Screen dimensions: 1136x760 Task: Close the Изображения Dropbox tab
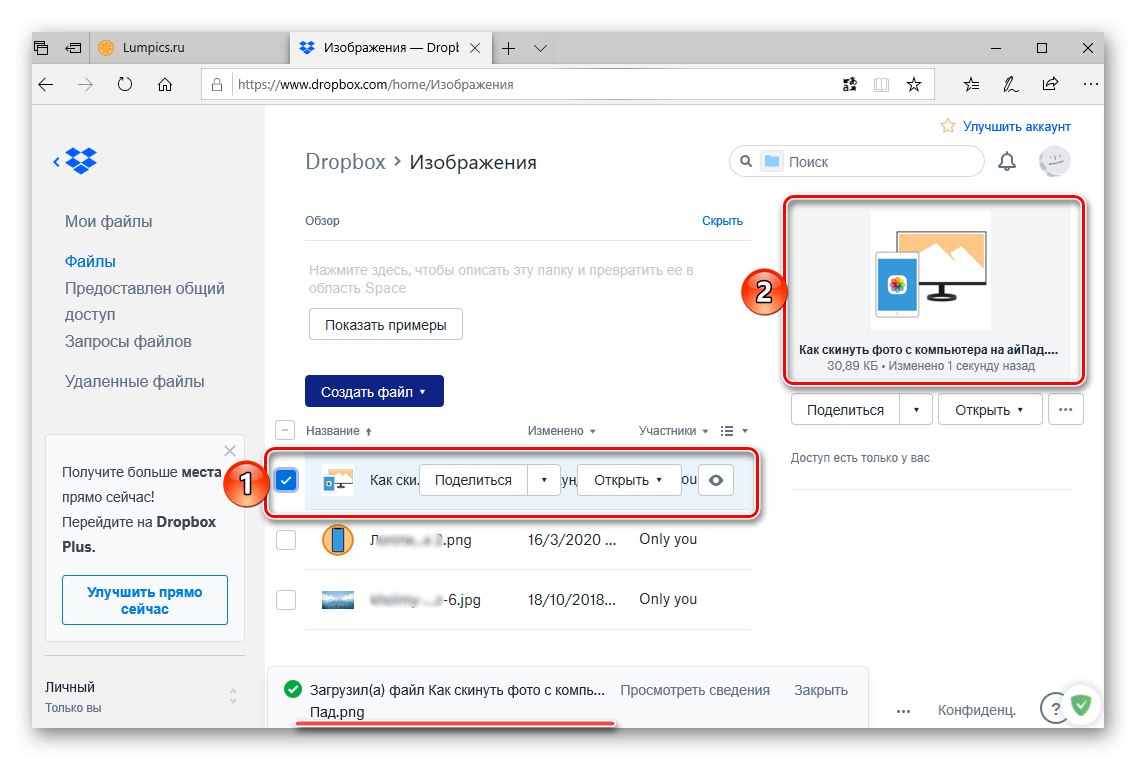click(x=475, y=48)
